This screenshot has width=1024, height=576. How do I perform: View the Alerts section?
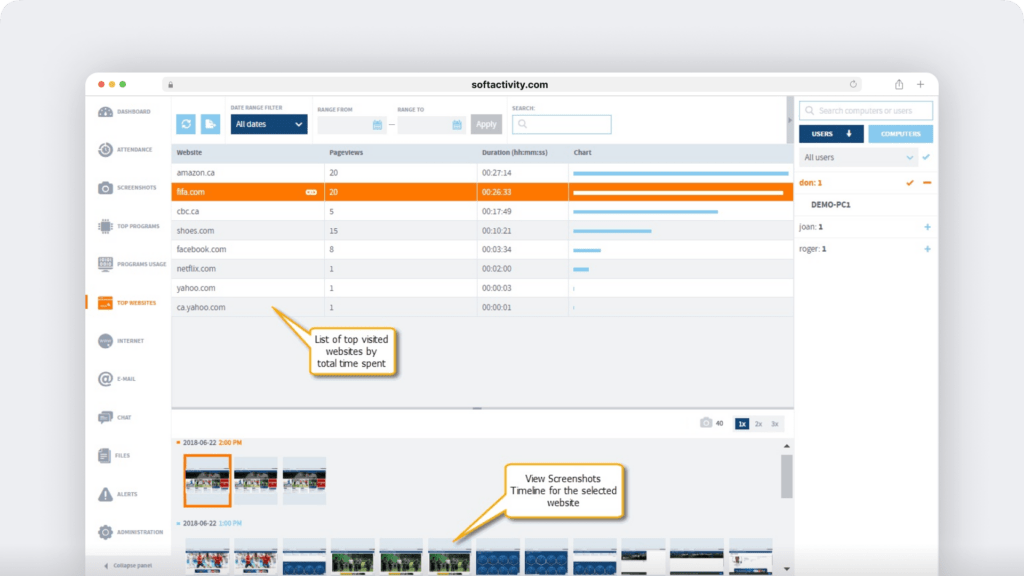(x=125, y=493)
